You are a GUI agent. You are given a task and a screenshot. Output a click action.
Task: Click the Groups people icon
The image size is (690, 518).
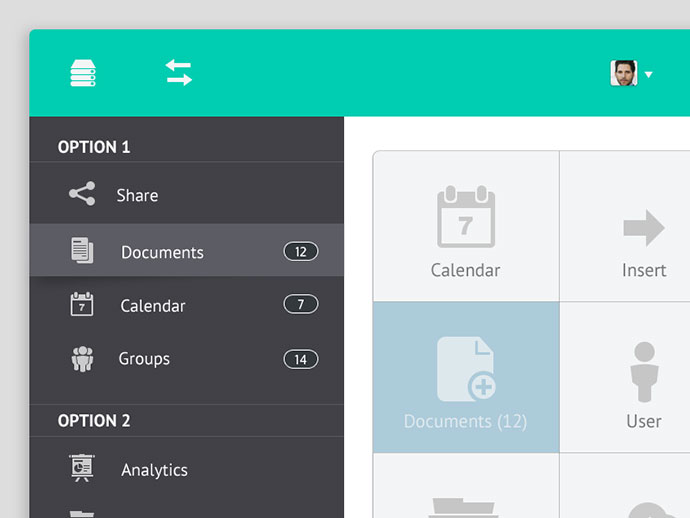82,359
